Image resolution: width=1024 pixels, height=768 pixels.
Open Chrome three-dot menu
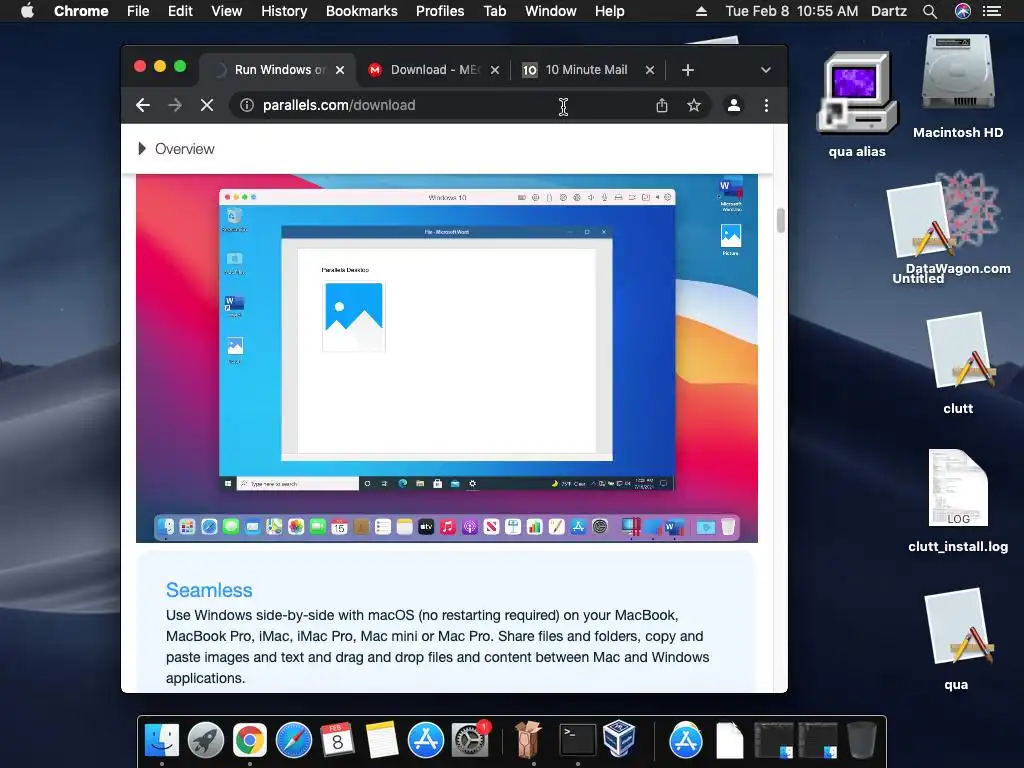[766, 105]
